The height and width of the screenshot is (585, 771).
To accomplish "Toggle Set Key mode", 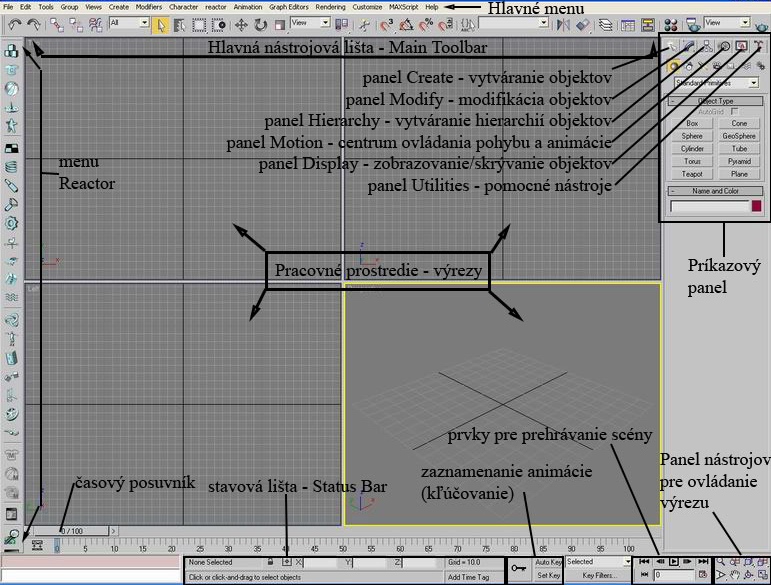I will [548, 575].
